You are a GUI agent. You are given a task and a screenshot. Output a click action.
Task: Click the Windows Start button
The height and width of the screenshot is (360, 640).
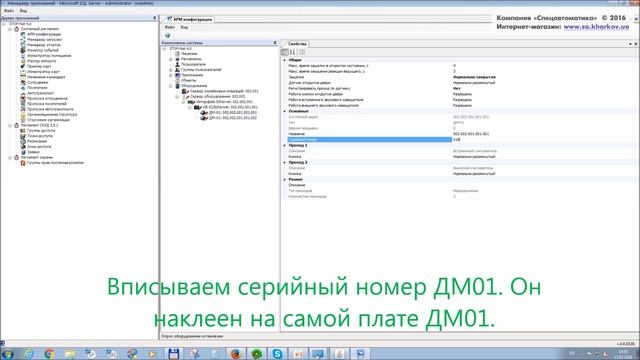(x=7, y=354)
